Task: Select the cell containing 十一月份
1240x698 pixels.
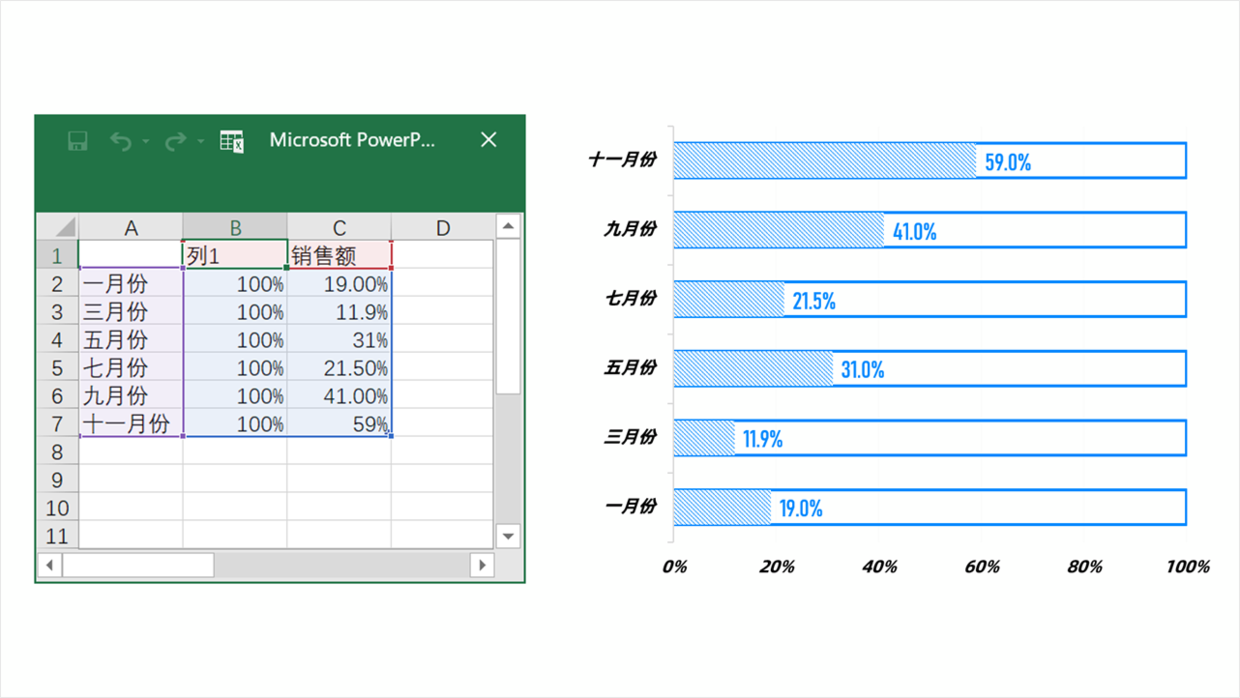Action: tap(131, 424)
